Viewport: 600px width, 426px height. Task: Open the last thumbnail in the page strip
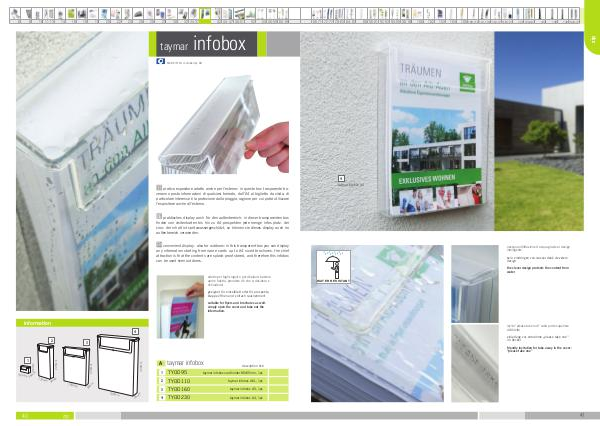coord(574,16)
